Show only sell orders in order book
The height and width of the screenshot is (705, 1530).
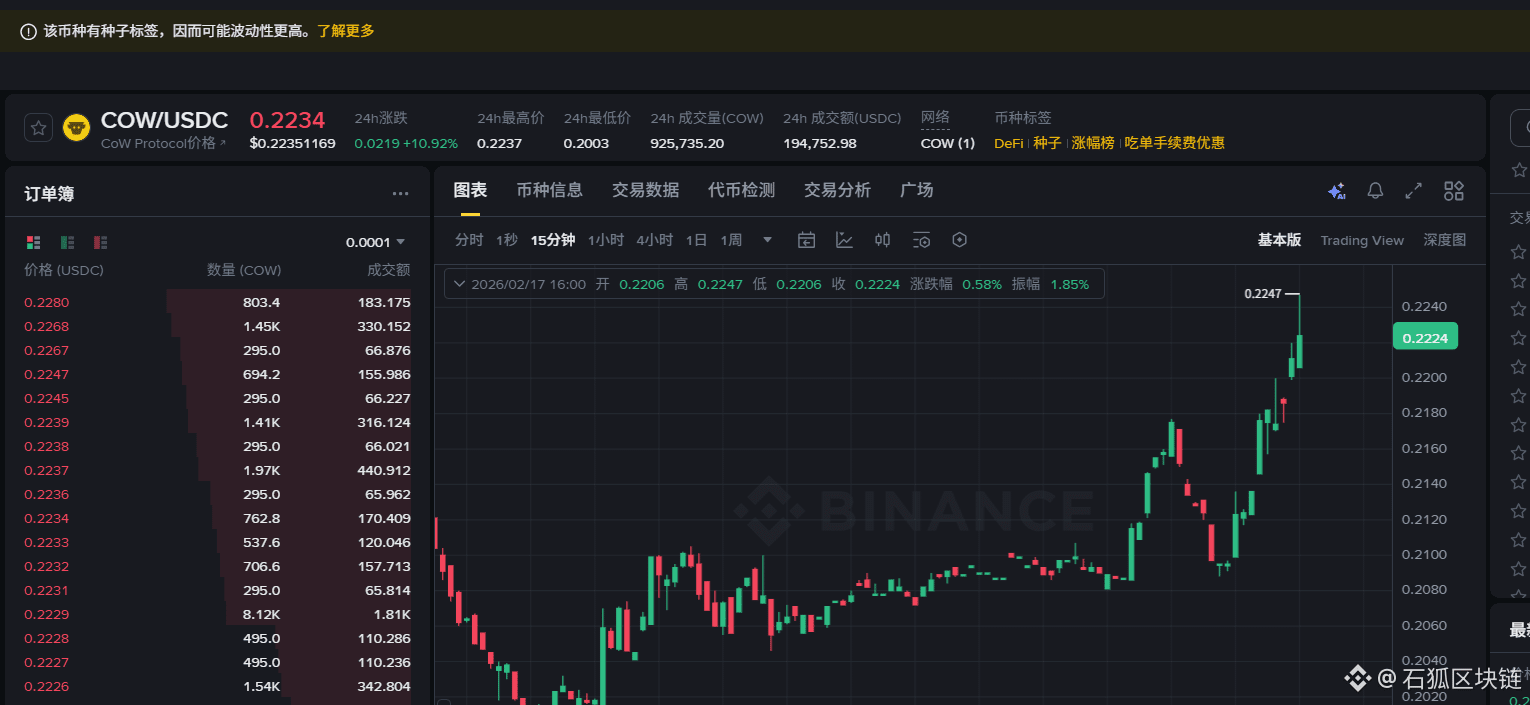point(100,242)
